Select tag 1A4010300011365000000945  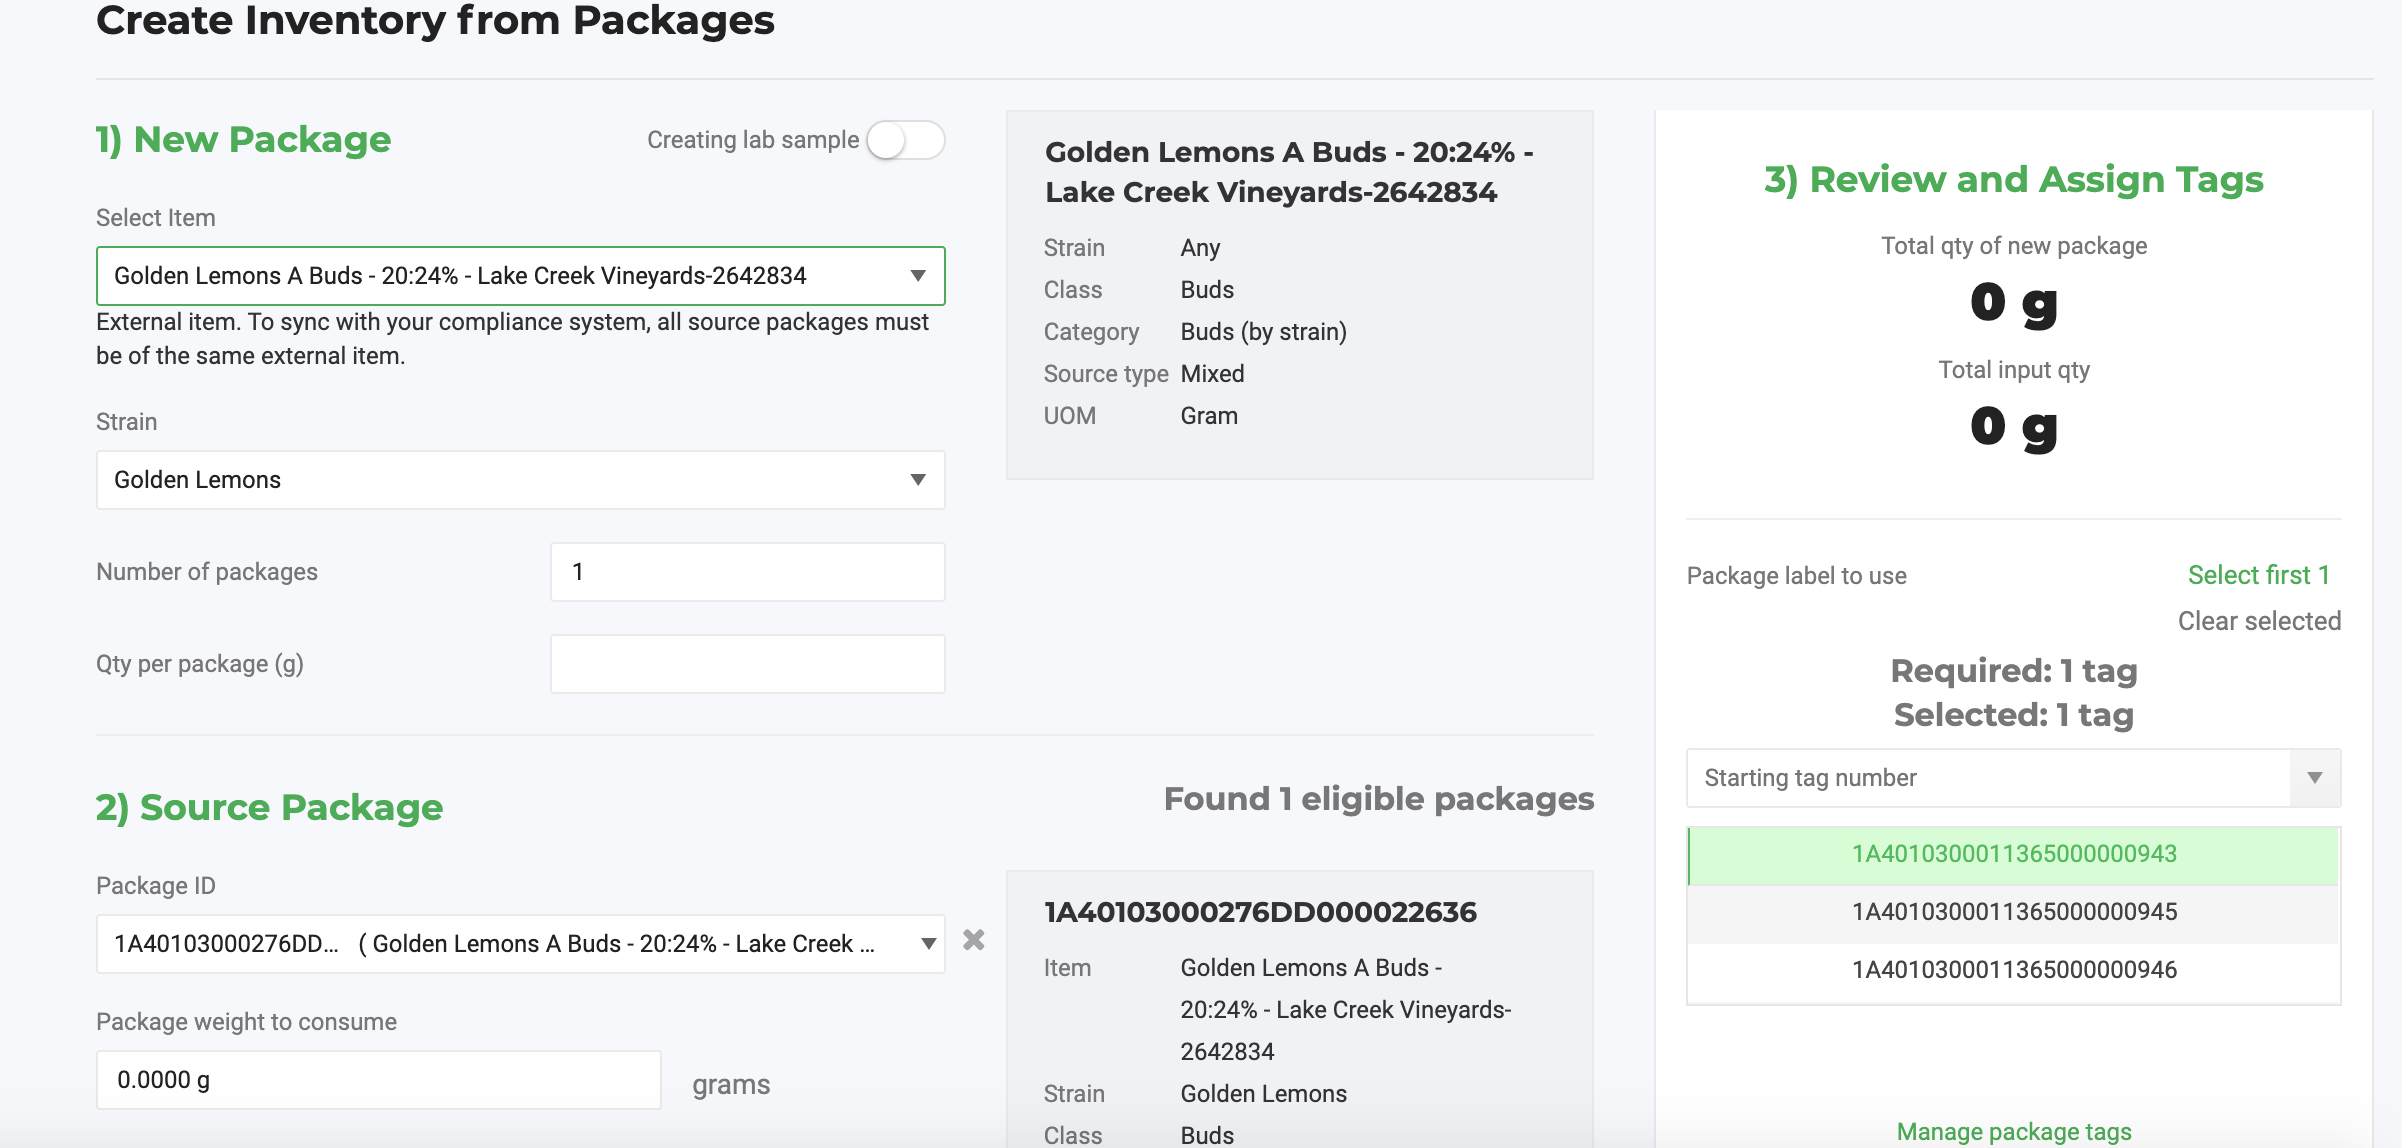(x=2013, y=912)
